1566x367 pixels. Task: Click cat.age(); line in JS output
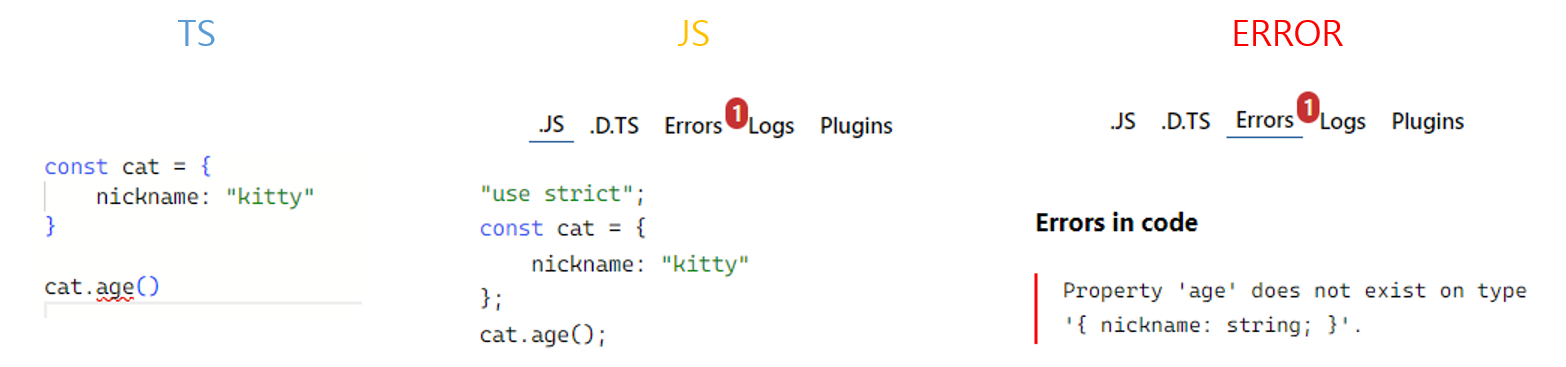pyautogui.click(x=543, y=334)
